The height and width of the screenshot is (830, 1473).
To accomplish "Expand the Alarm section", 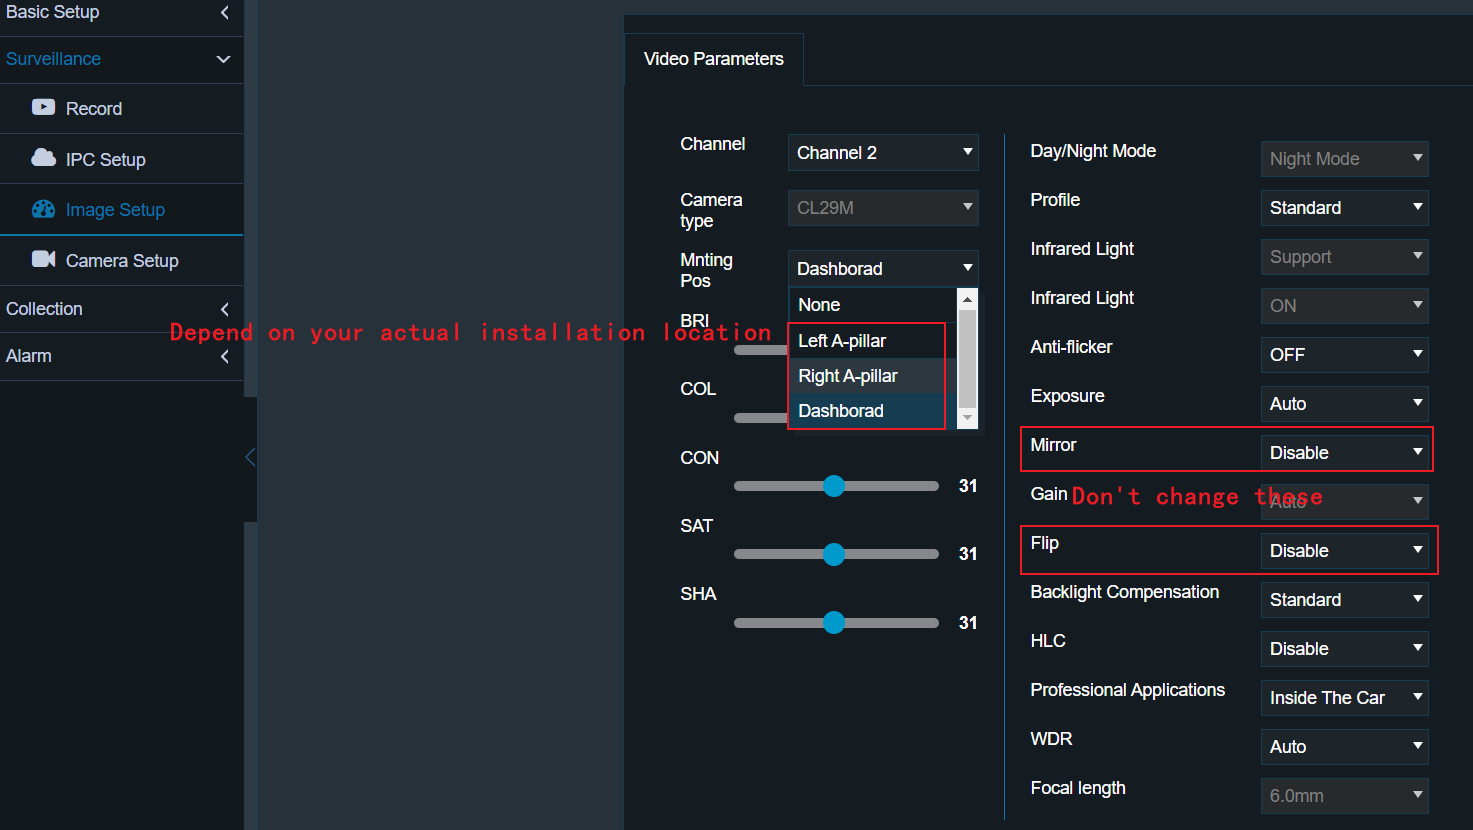I will tap(224, 357).
